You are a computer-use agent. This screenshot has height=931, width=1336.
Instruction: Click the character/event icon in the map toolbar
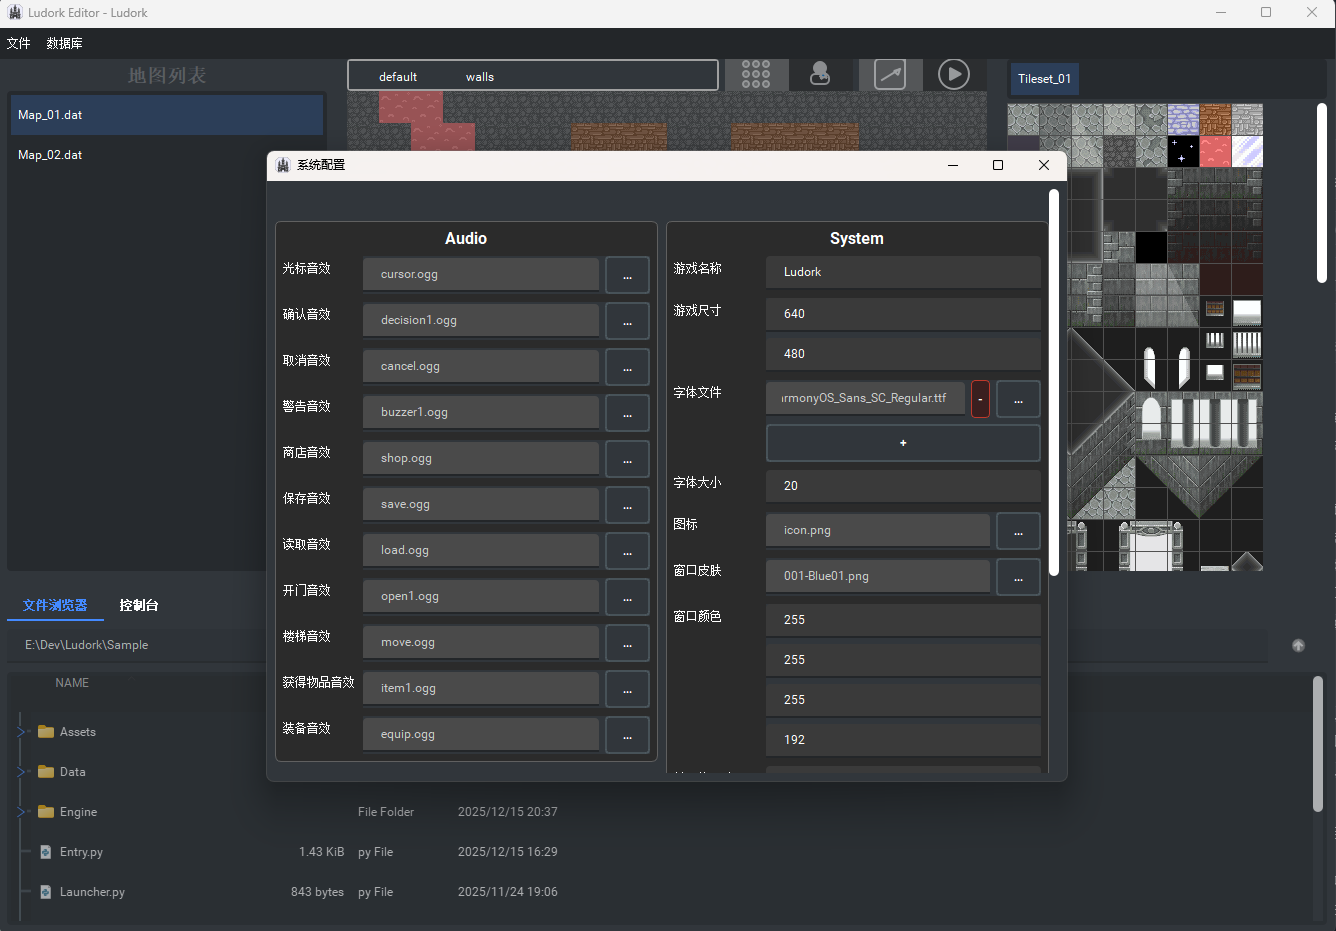(x=820, y=75)
